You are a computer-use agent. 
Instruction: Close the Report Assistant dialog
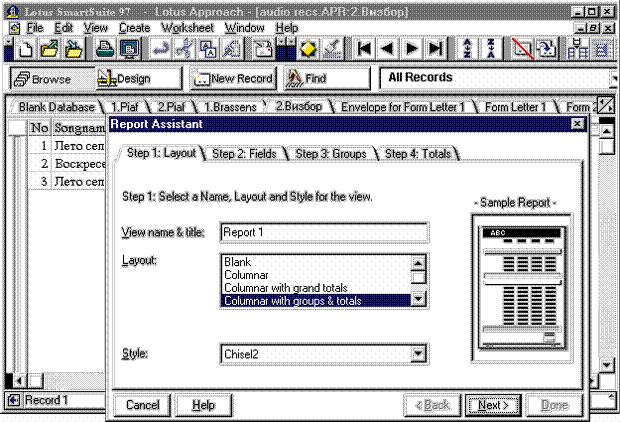click(577, 124)
